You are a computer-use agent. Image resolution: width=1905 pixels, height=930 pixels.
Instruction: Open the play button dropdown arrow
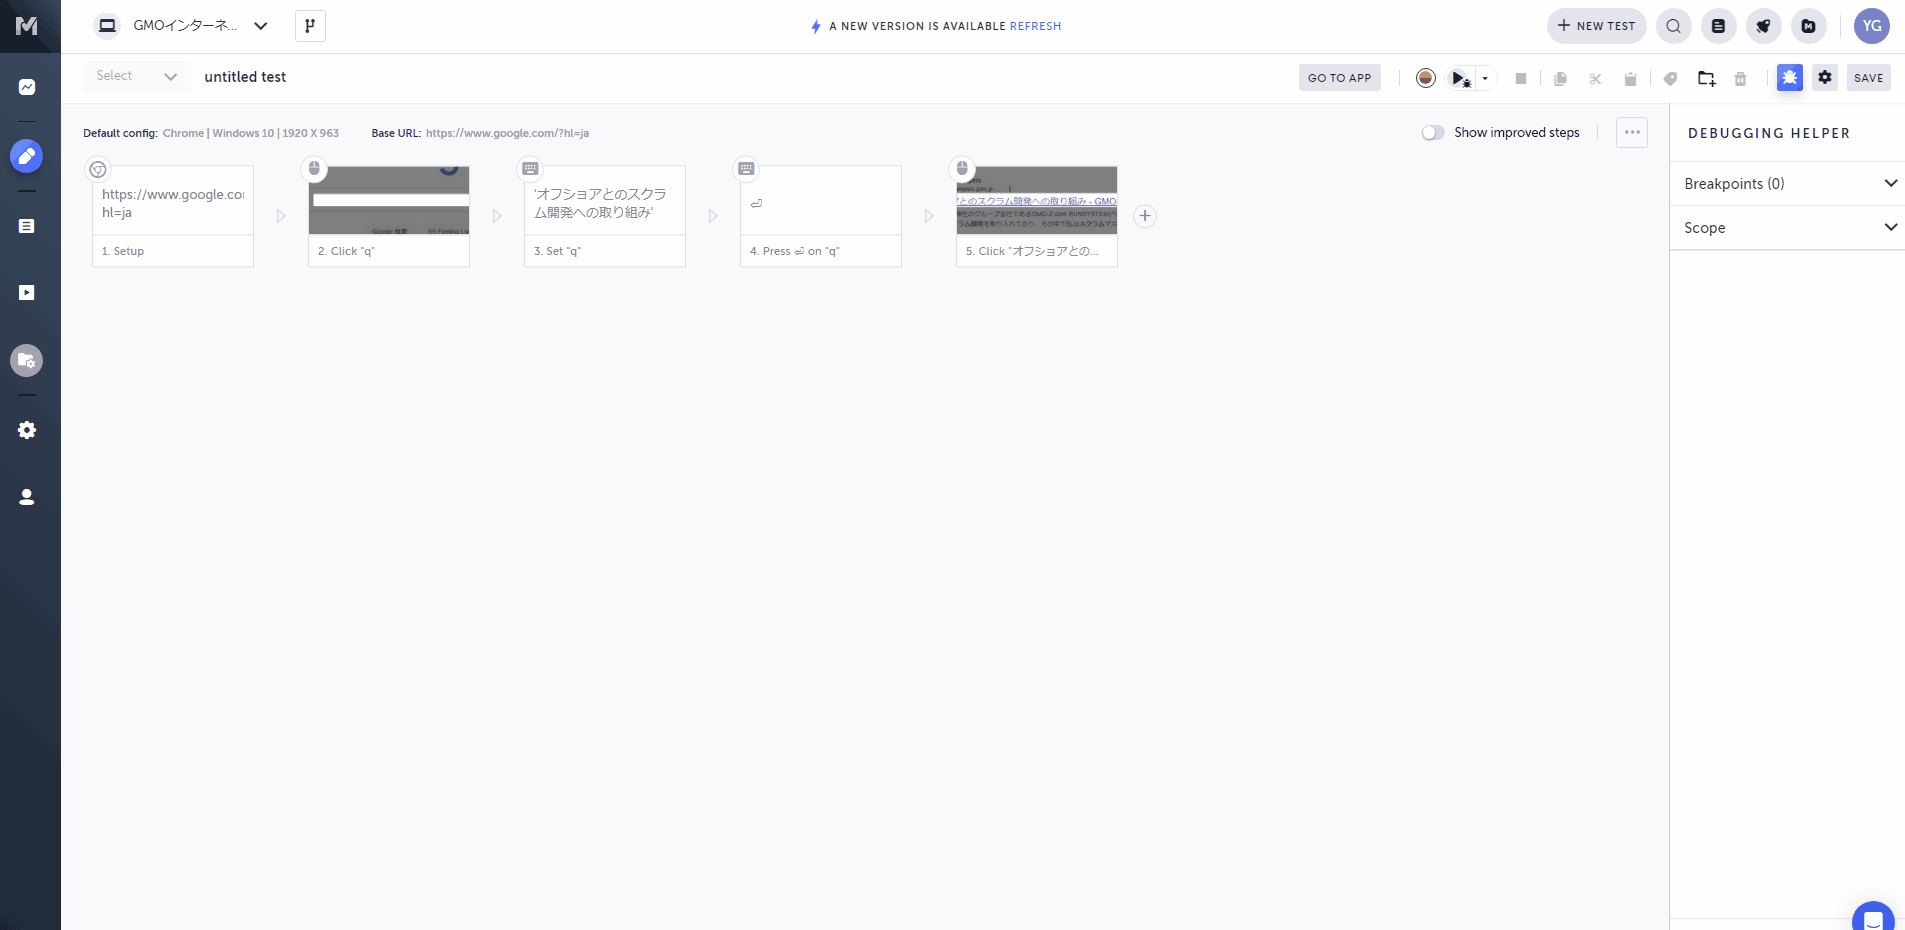tap(1485, 78)
